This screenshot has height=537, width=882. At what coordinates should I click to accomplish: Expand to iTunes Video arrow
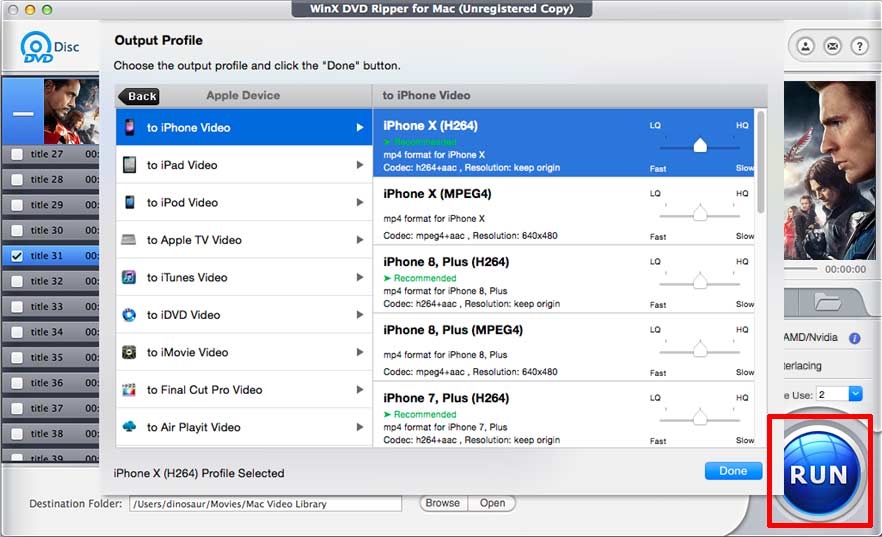pyautogui.click(x=360, y=277)
